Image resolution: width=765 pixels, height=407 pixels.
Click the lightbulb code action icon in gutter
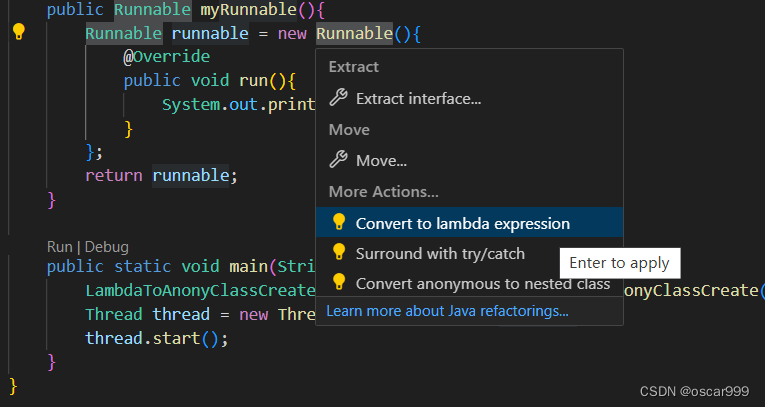19,32
